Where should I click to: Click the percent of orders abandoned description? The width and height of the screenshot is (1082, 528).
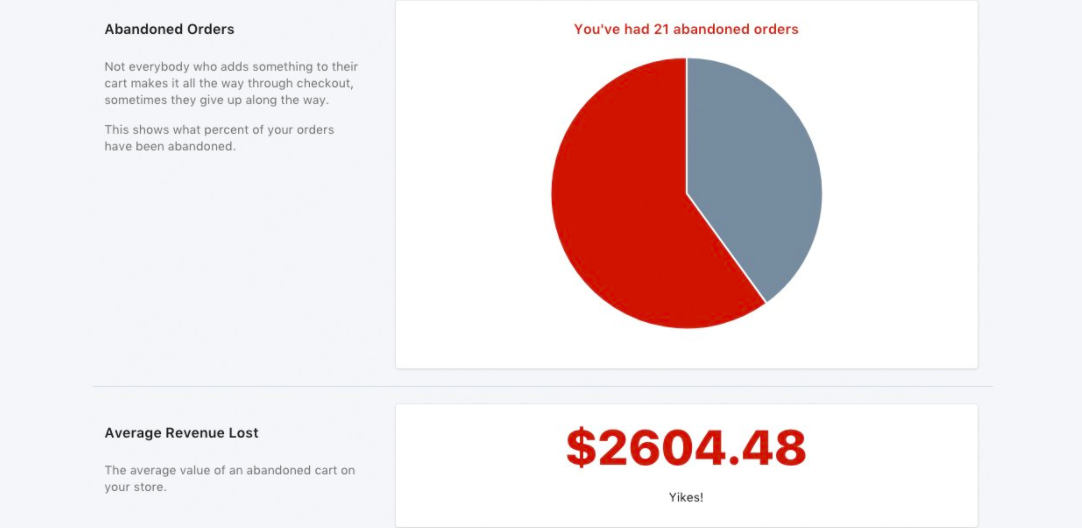tap(219, 138)
